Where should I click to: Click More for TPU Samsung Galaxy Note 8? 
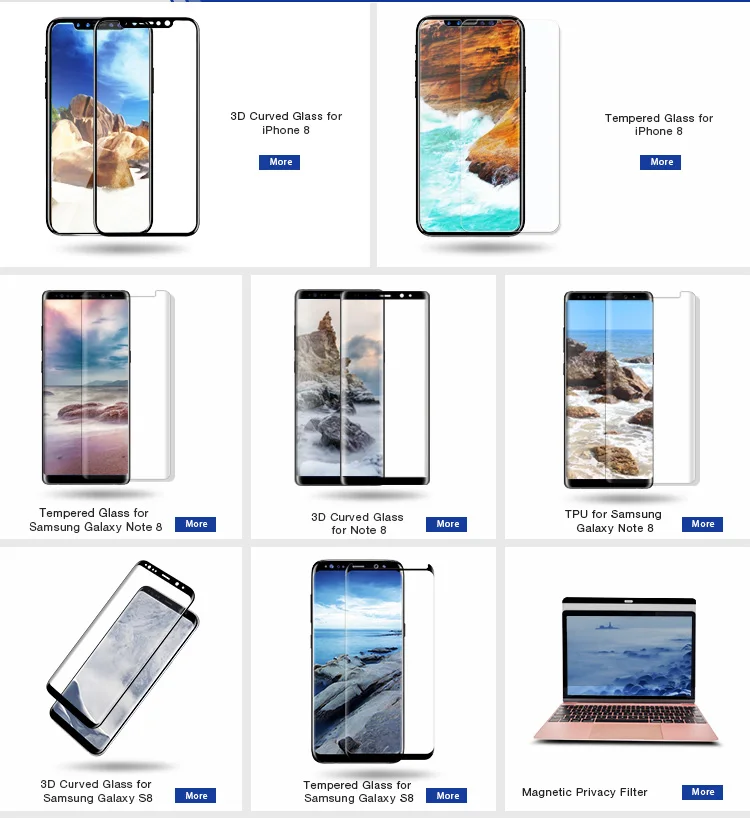(702, 524)
